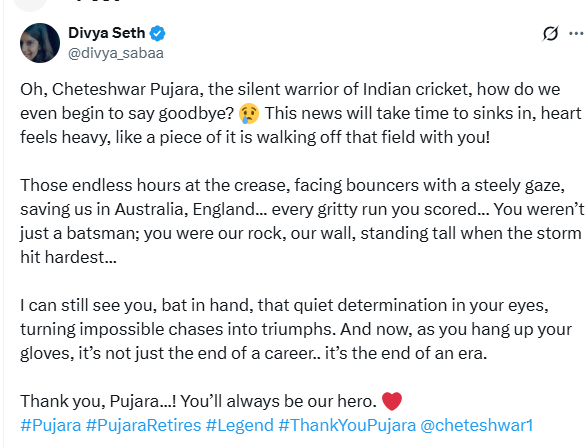Follow the #Legend hashtag link
586x448 pixels.
click(x=240, y=425)
